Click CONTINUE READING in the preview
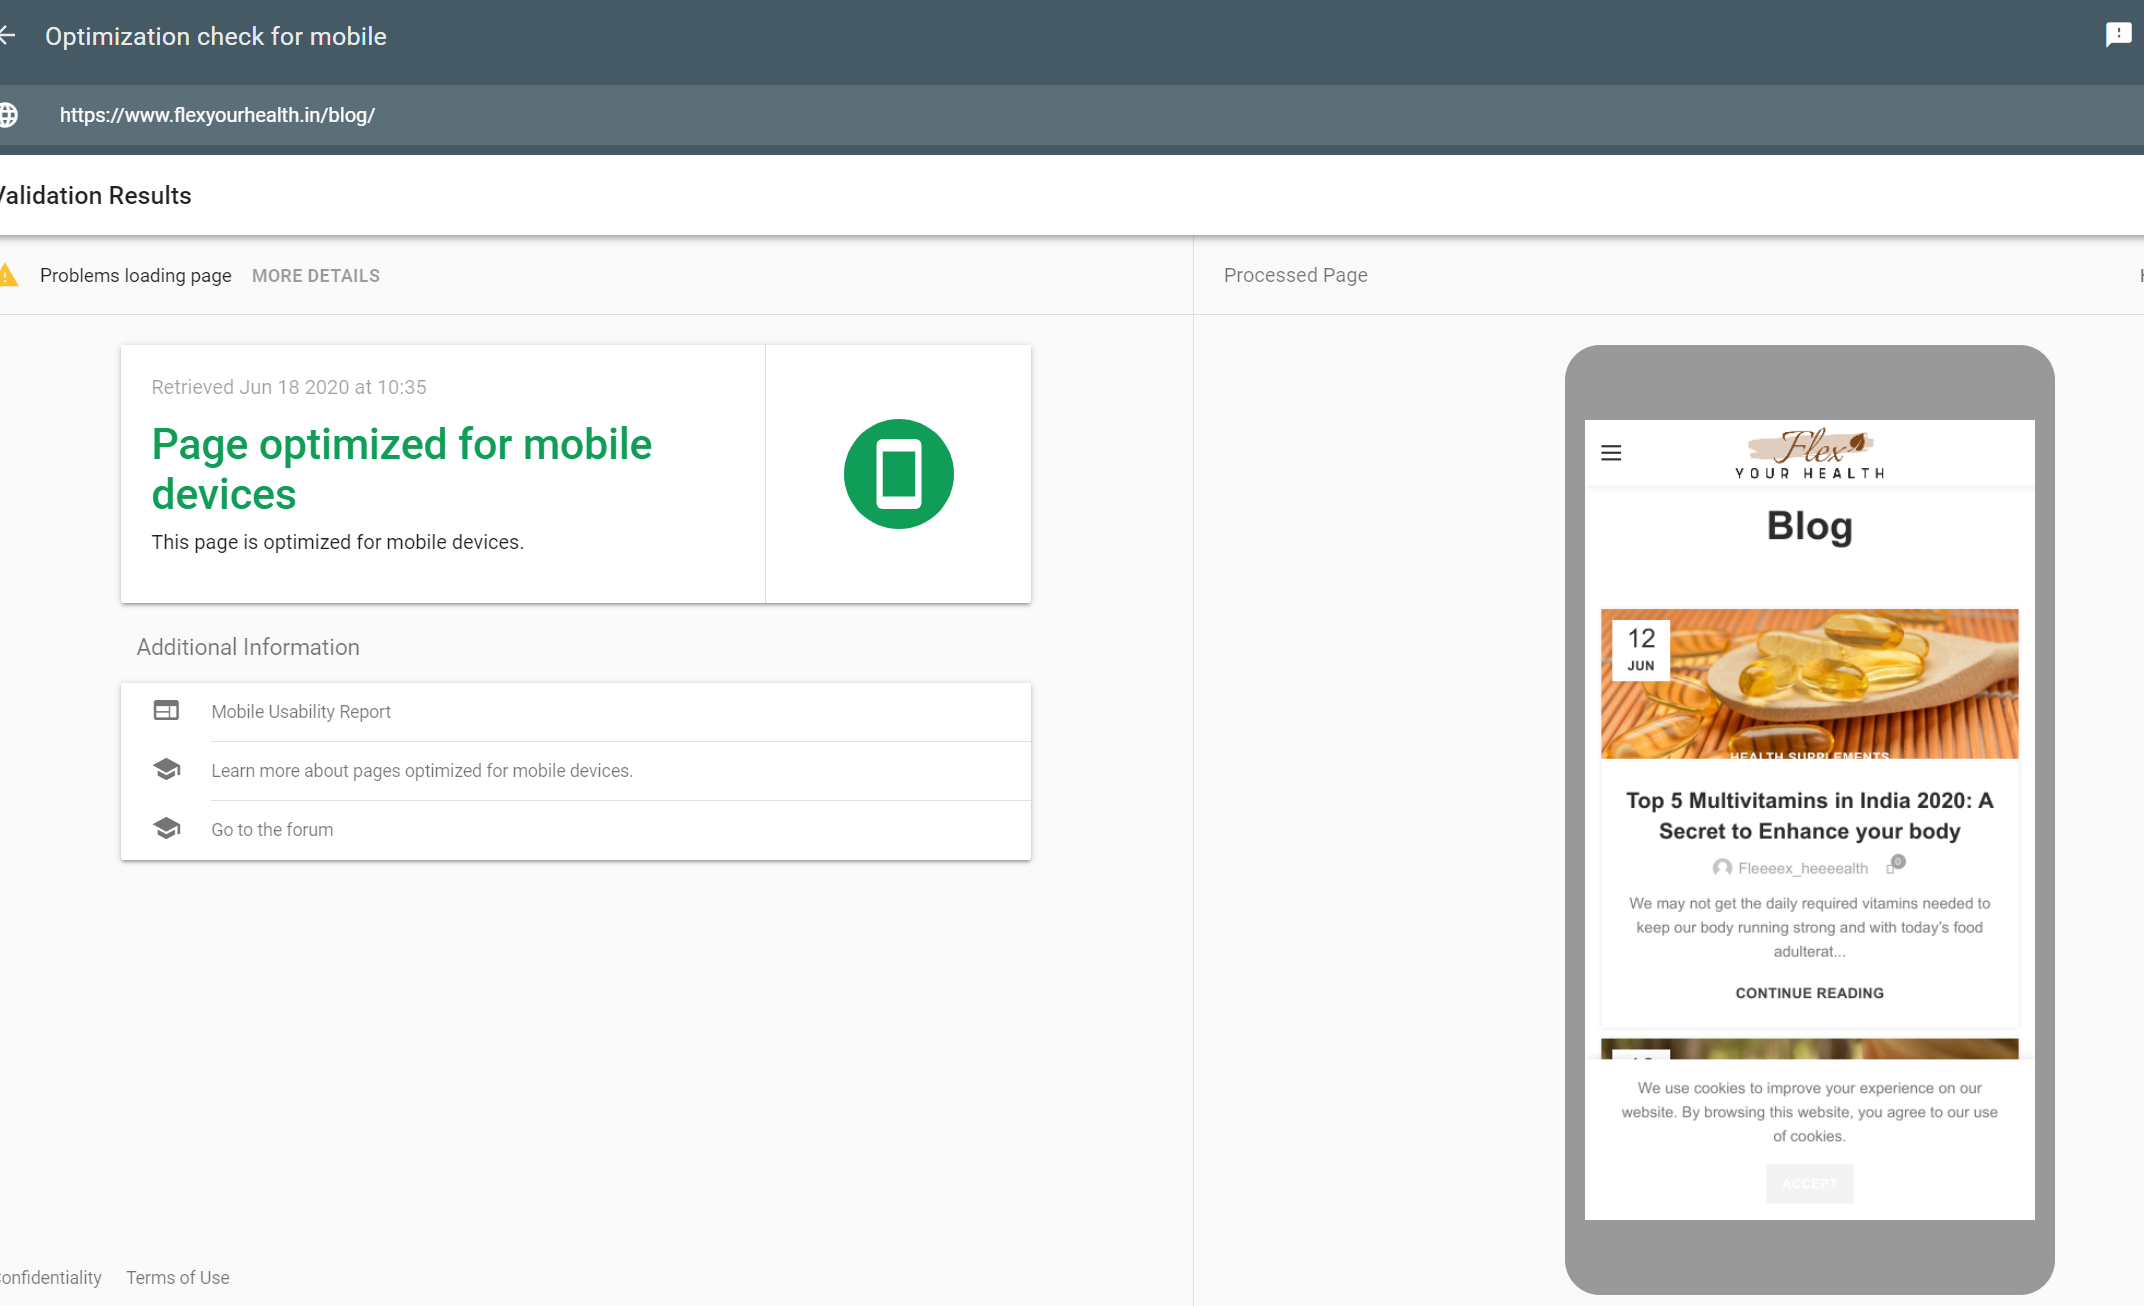 point(1809,993)
